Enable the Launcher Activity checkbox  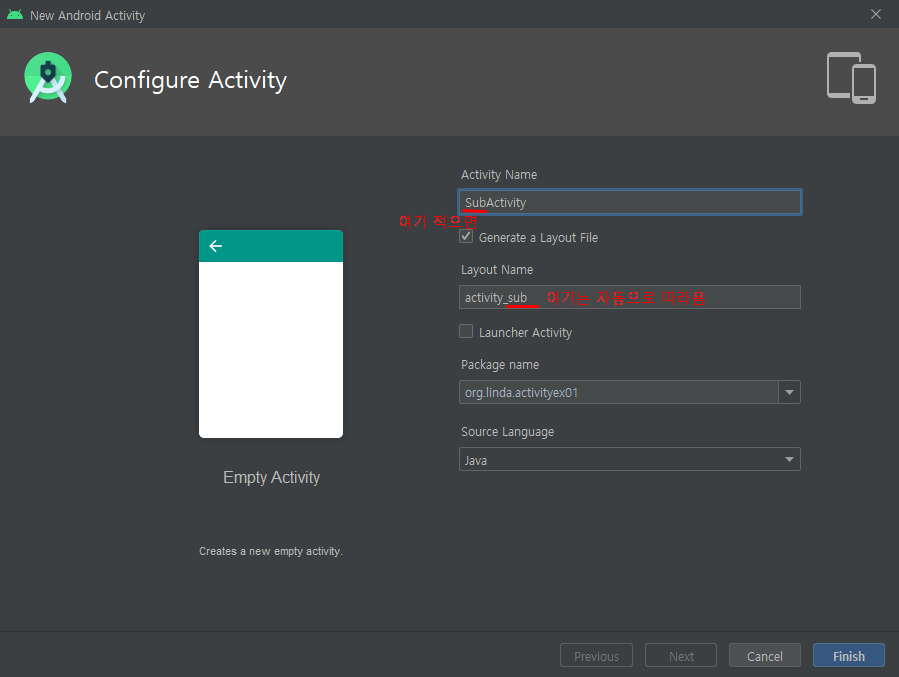(466, 331)
